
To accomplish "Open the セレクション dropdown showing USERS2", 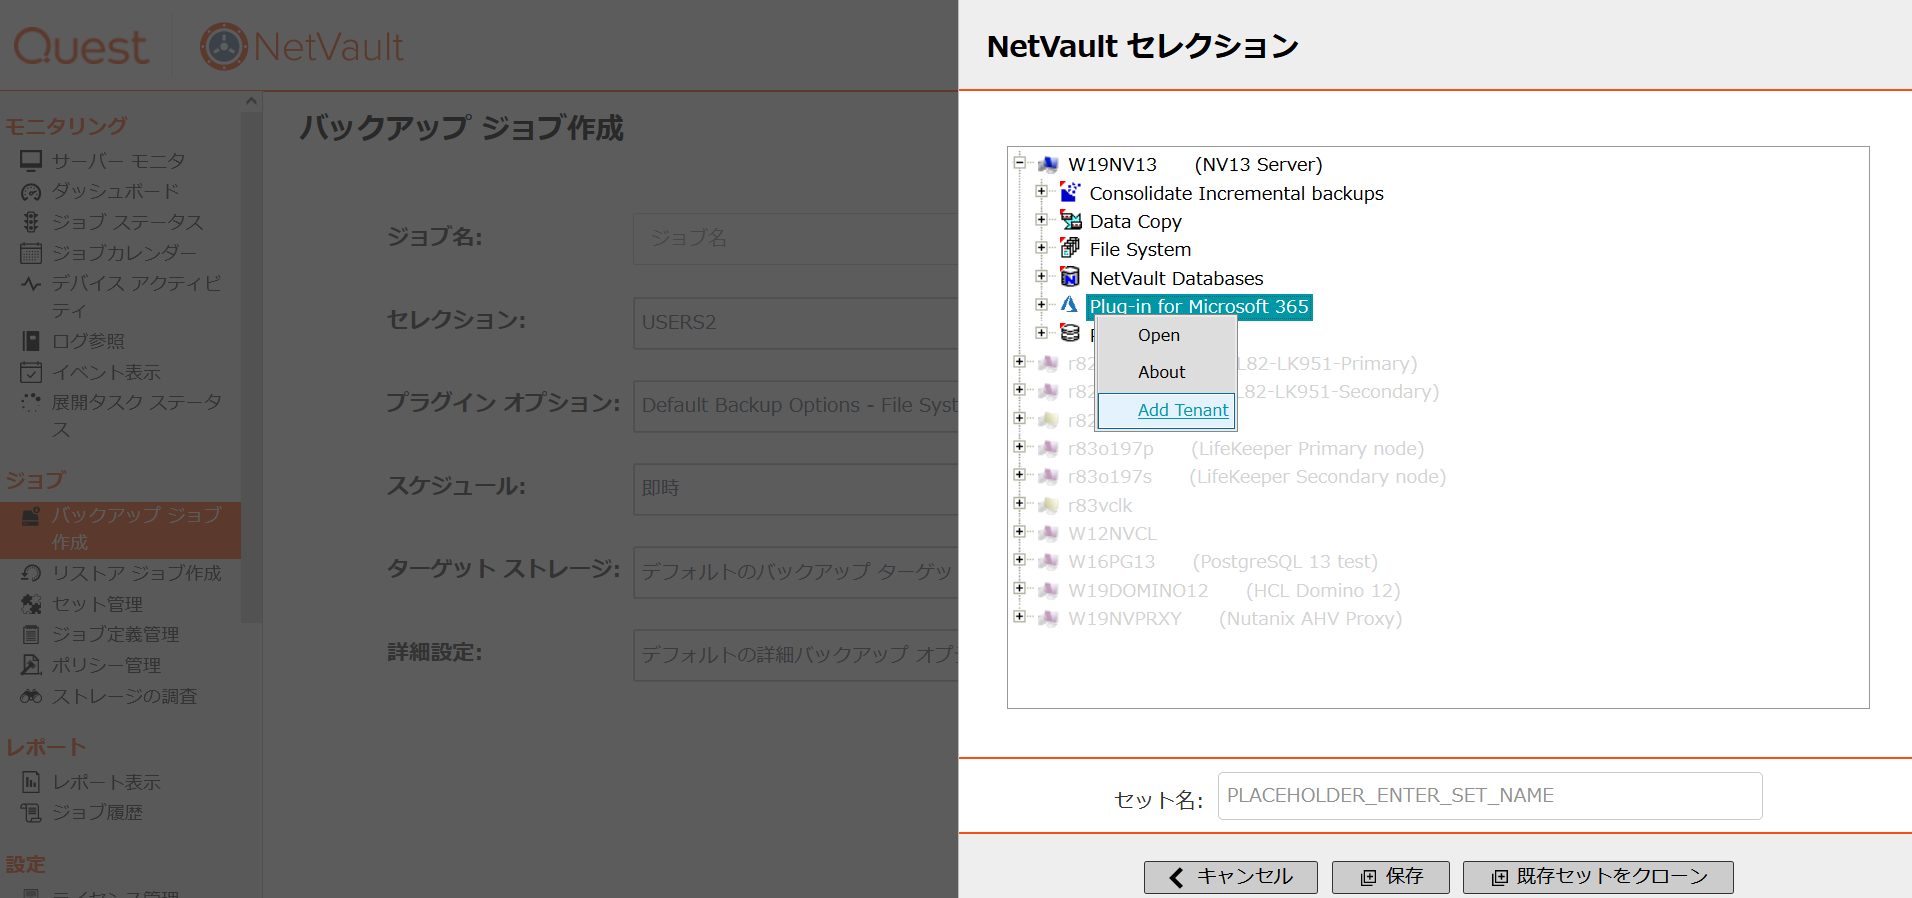I will pyautogui.click(x=795, y=322).
